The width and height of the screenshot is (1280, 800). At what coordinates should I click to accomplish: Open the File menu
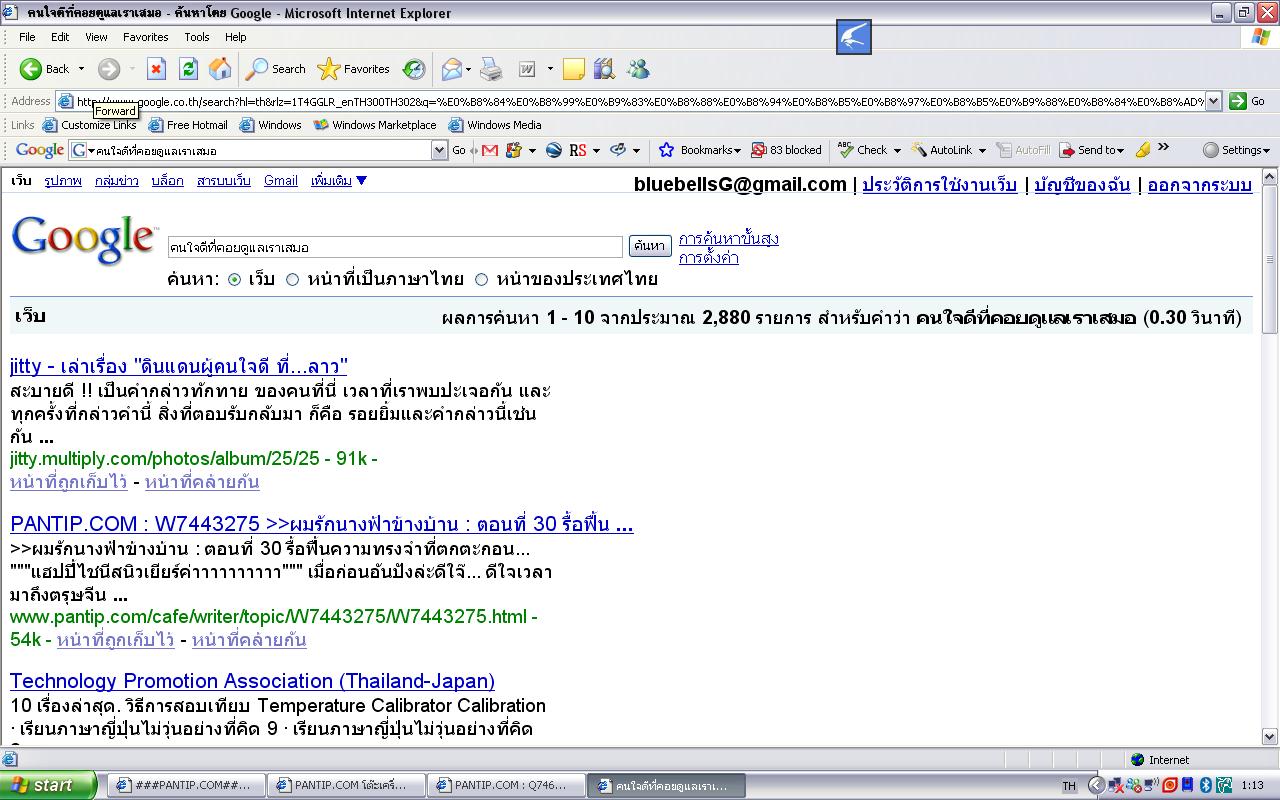tap(27, 37)
